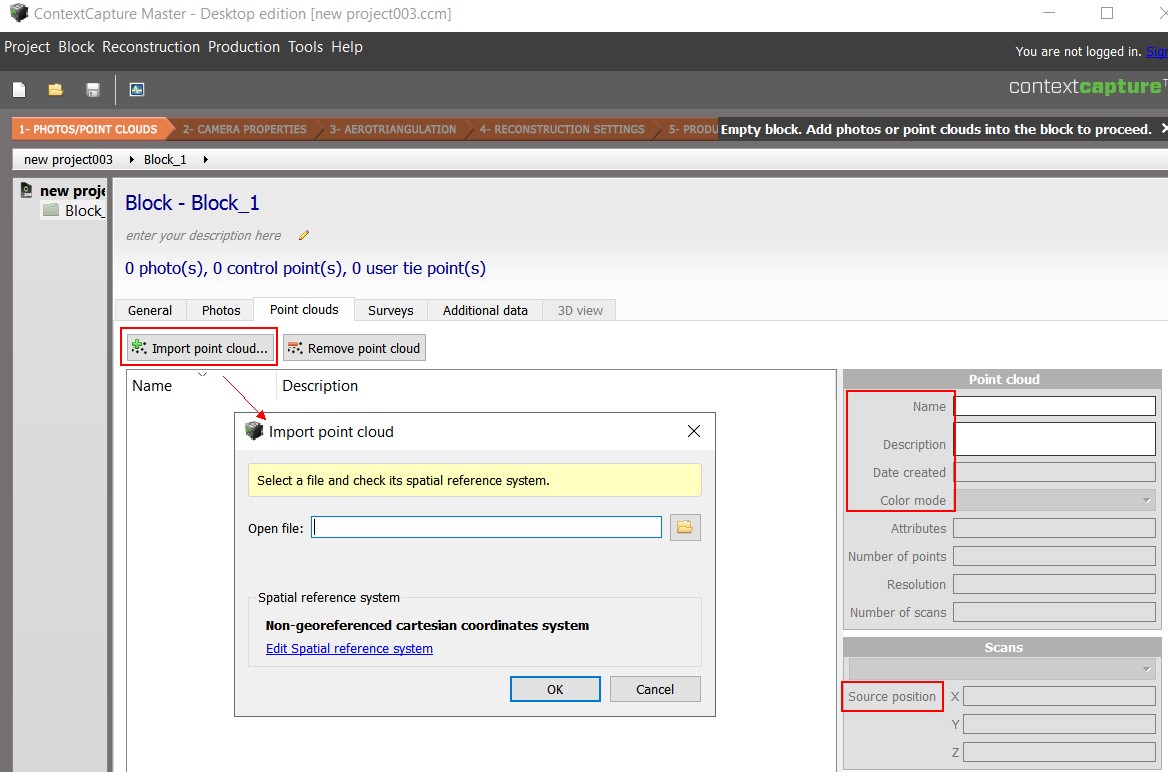Click the Remove point cloud button
1168x772 pixels.
[354, 348]
